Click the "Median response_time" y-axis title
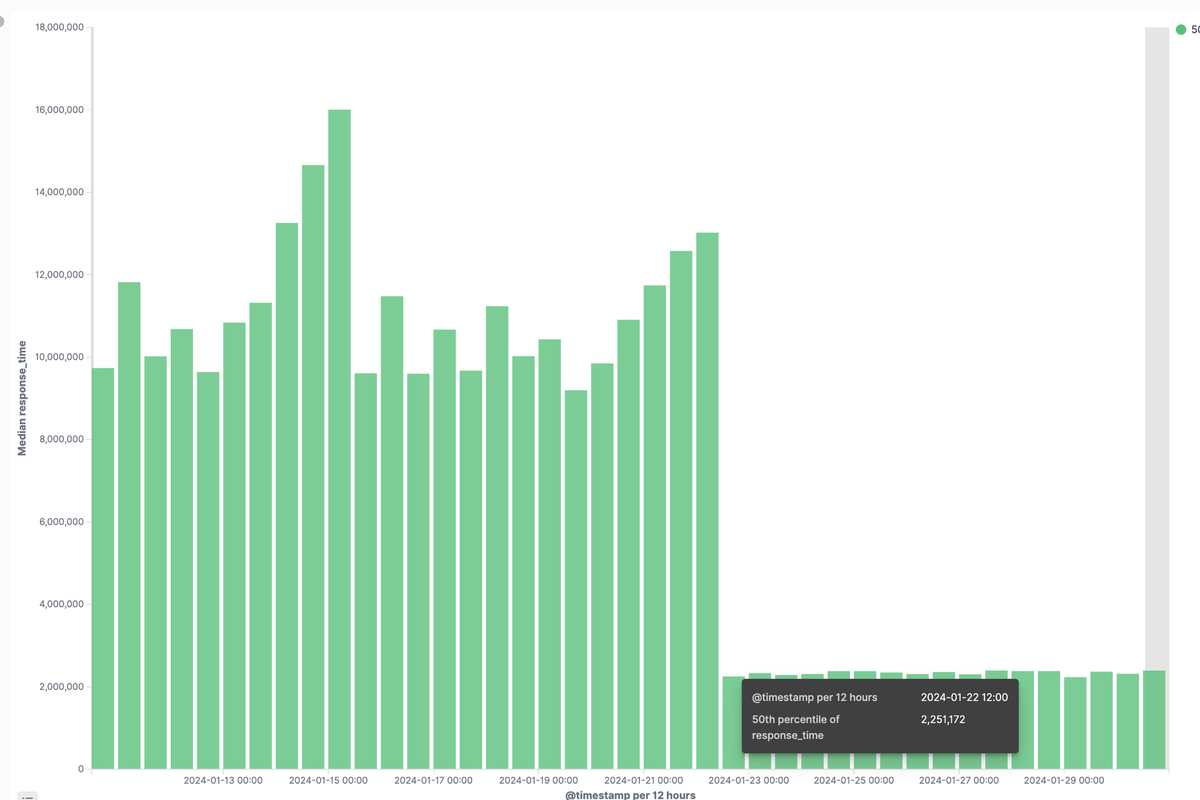Image resolution: width=1200 pixels, height=800 pixels. (x=22, y=398)
